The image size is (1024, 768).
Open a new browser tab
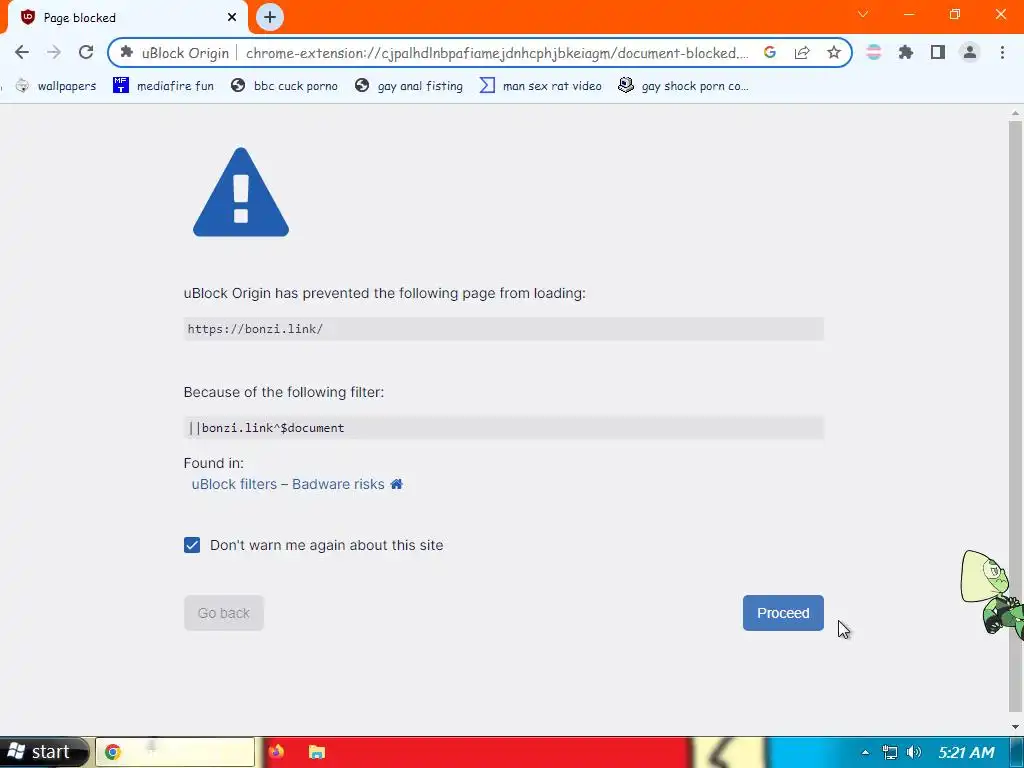click(270, 17)
